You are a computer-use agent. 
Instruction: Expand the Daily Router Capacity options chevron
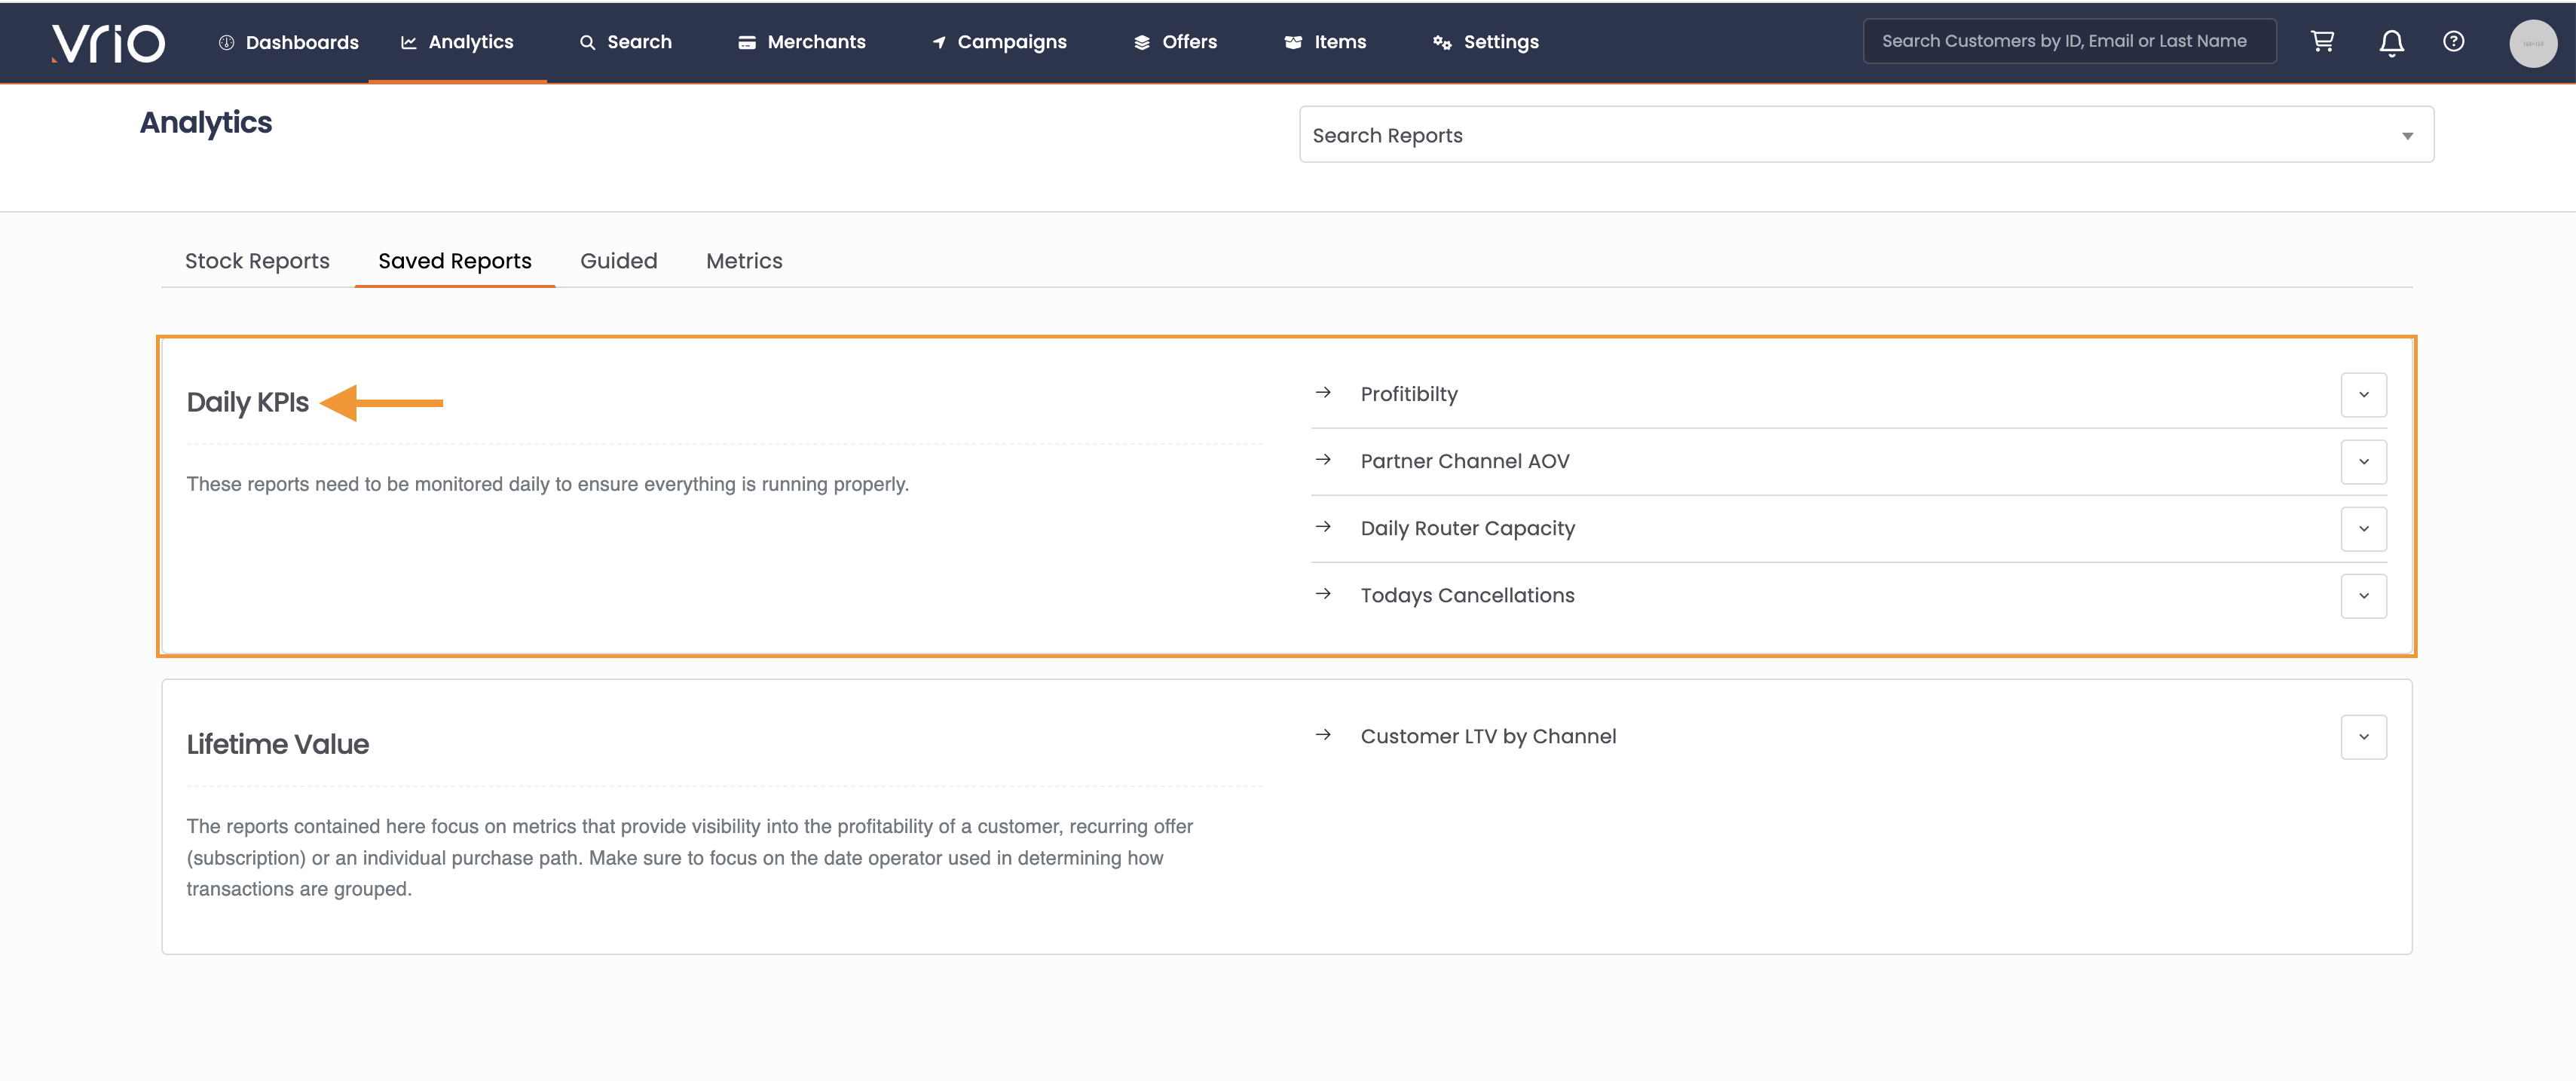pyautogui.click(x=2363, y=528)
